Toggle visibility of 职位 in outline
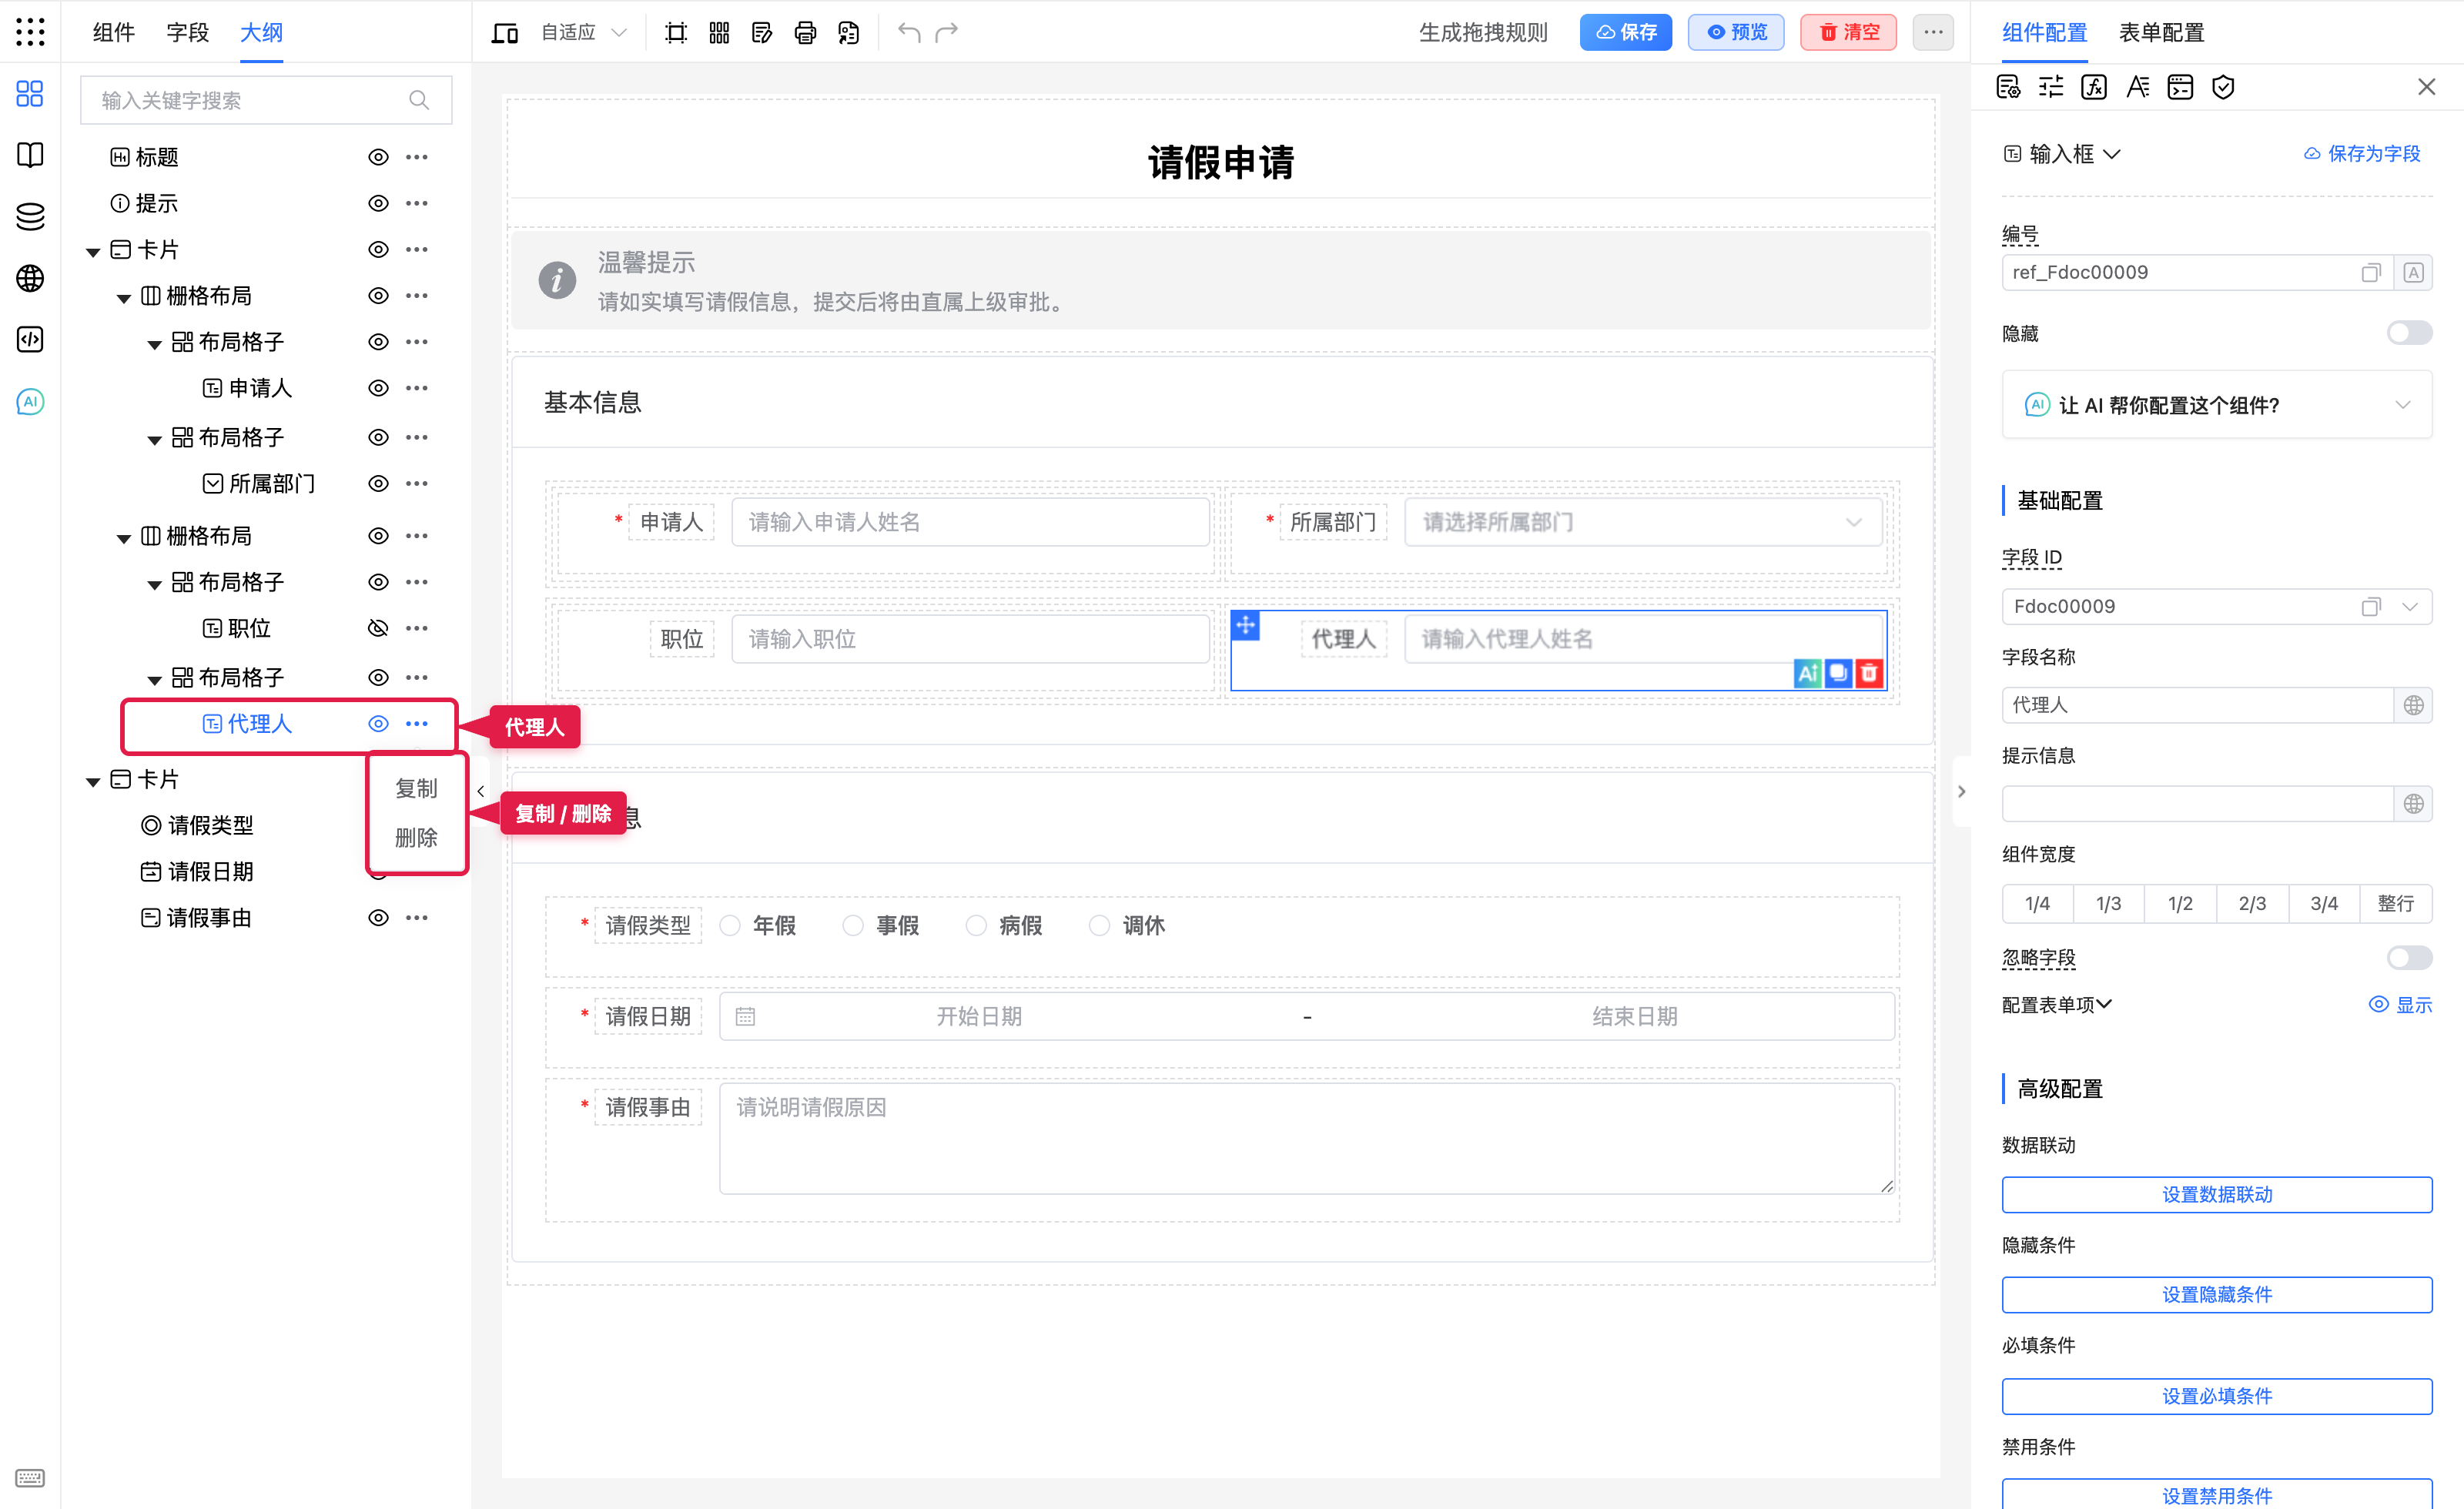 pyautogui.click(x=378, y=628)
